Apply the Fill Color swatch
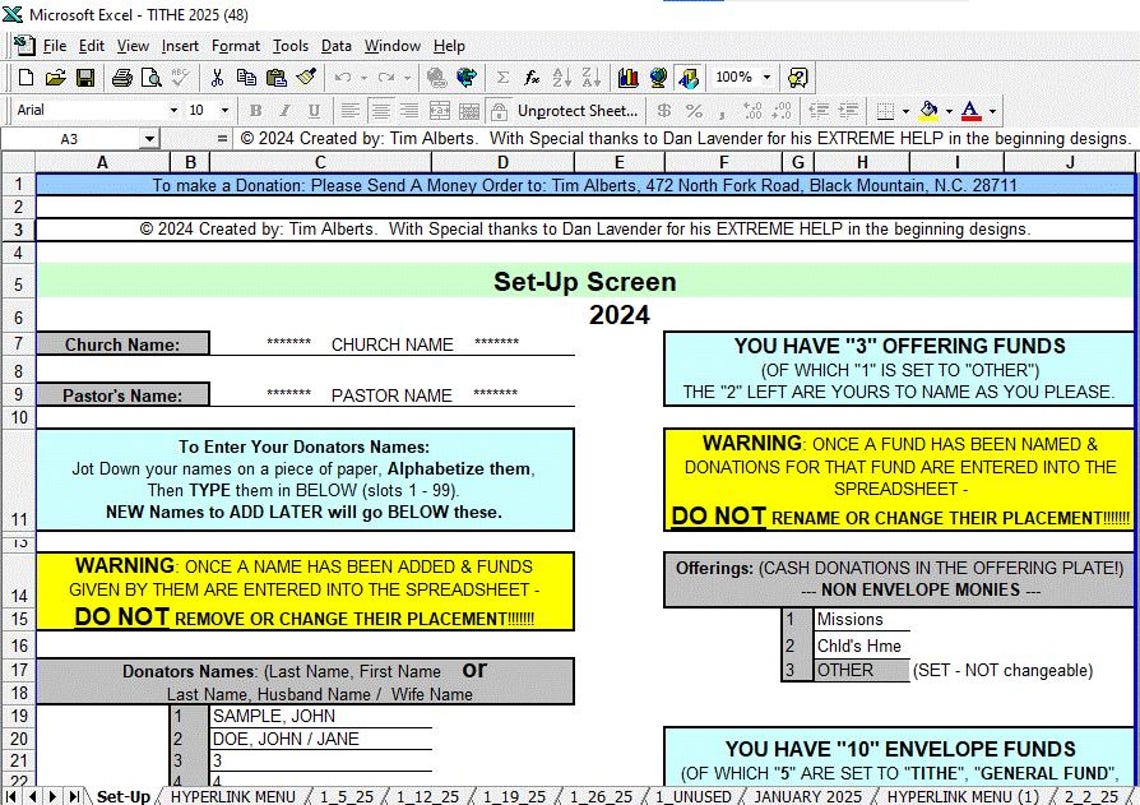Screen dimensions: 1140x805 point(929,110)
